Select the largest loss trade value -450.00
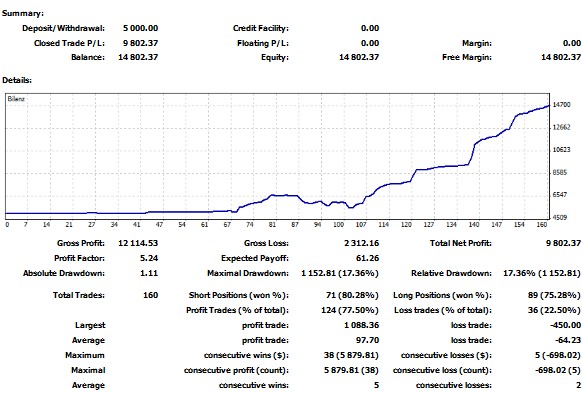Screen dimensions: 582x393 pos(565,325)
